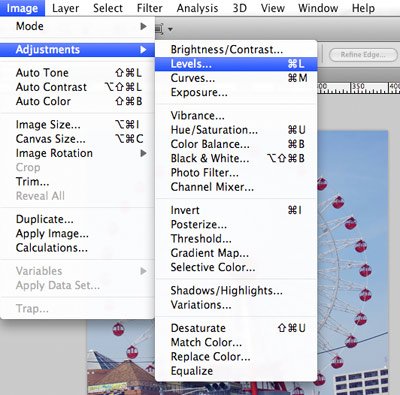
Task: Choose Variations adjustment
Action: 236,305
